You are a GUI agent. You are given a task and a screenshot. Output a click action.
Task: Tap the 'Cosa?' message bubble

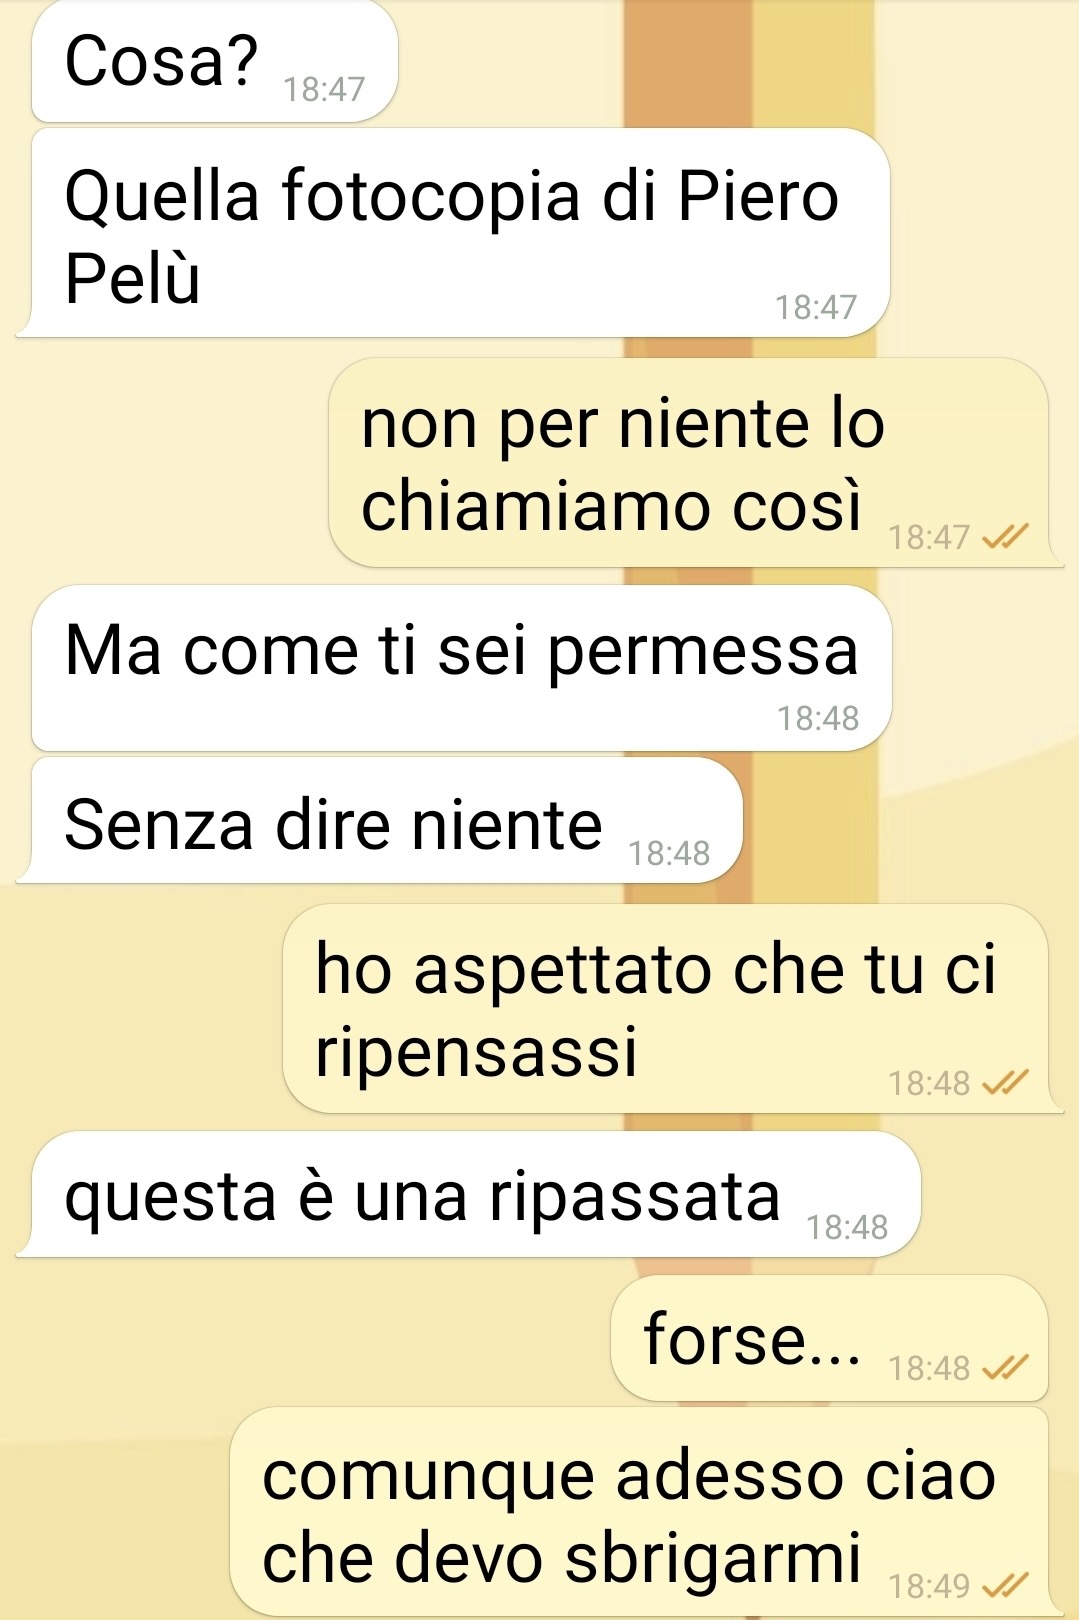coord(215,62)
